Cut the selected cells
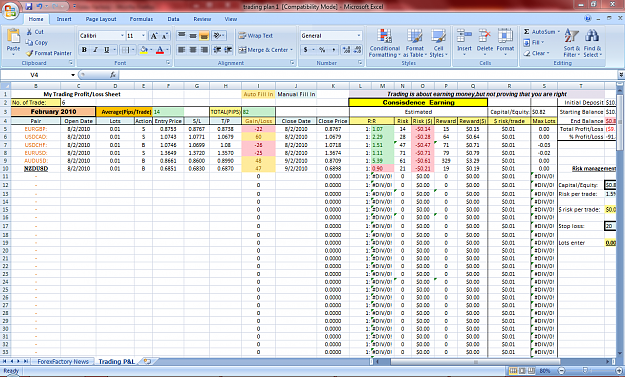Screen dimensions: 625x377 (35, 32)
